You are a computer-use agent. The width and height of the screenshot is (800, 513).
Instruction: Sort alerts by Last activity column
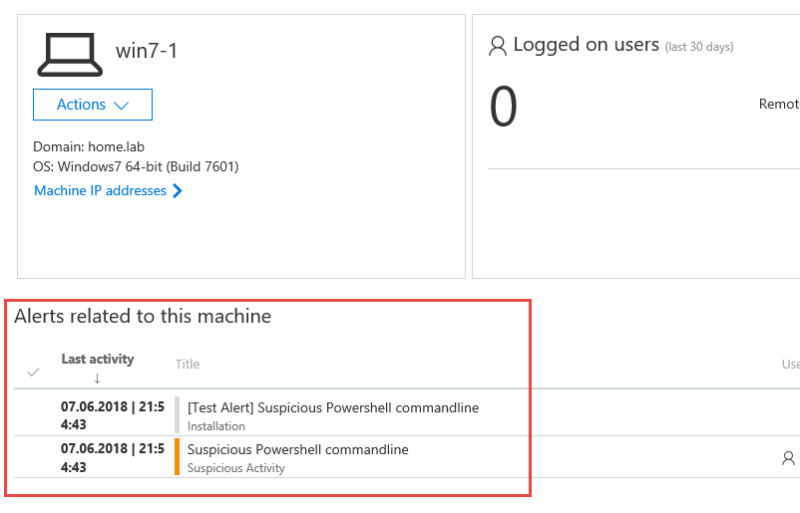(x=97, y=359)
